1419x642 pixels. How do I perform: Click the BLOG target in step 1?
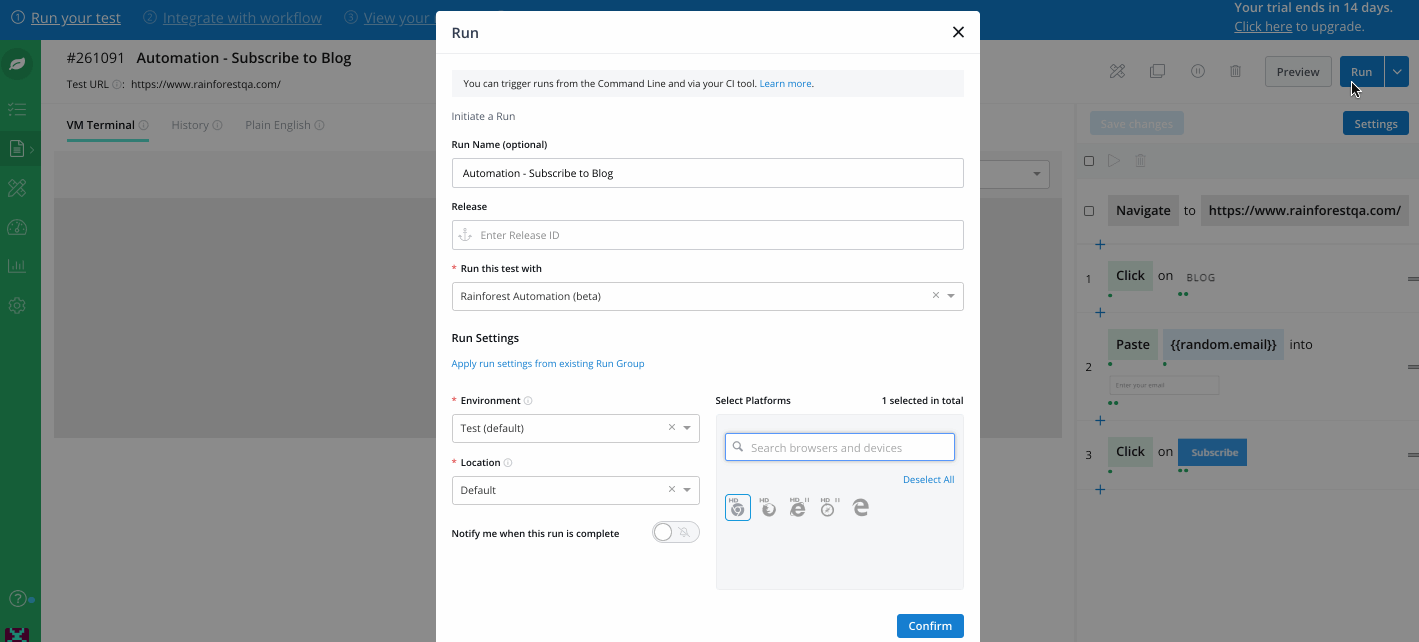click(1200, 277)
